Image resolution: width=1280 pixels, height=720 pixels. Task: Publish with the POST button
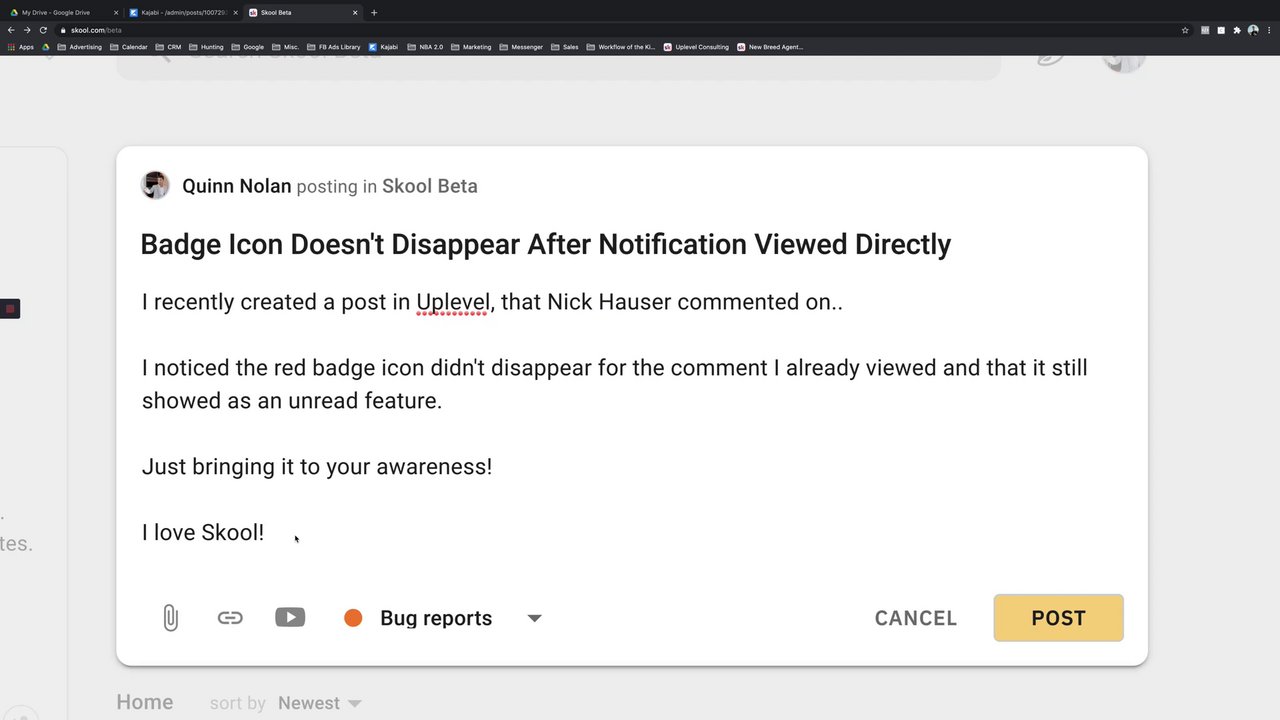point(1058,618)
